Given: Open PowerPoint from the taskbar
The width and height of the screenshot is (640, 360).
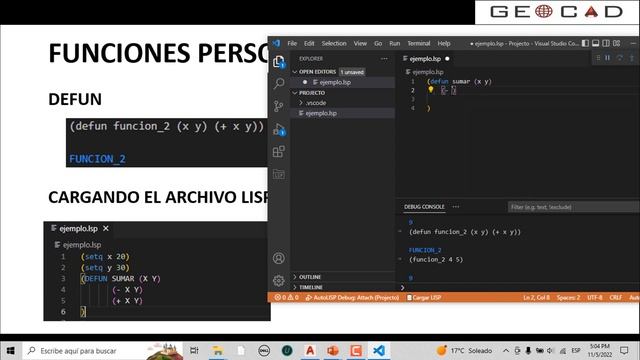Looking at the screenshot, I should click(x=333, y=351).
